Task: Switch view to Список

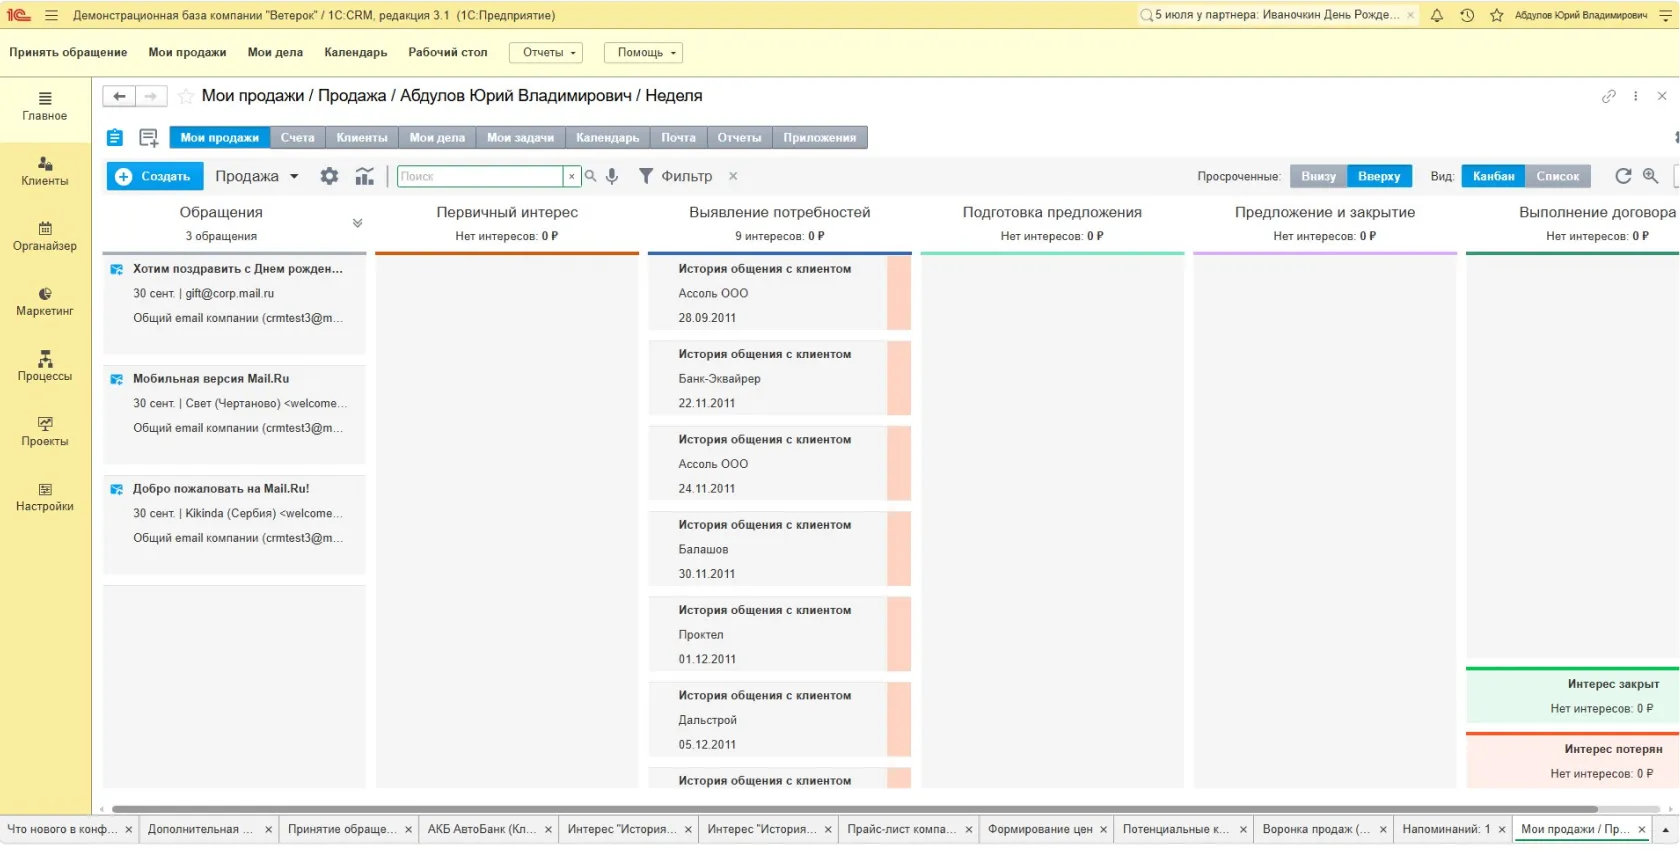Action: 1557,176
